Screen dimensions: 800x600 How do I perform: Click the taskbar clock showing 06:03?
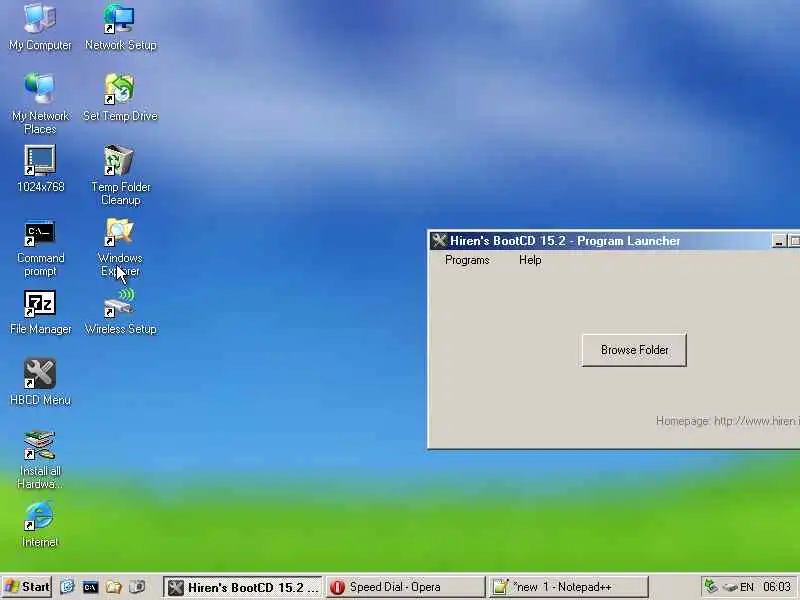click(777, 587)
